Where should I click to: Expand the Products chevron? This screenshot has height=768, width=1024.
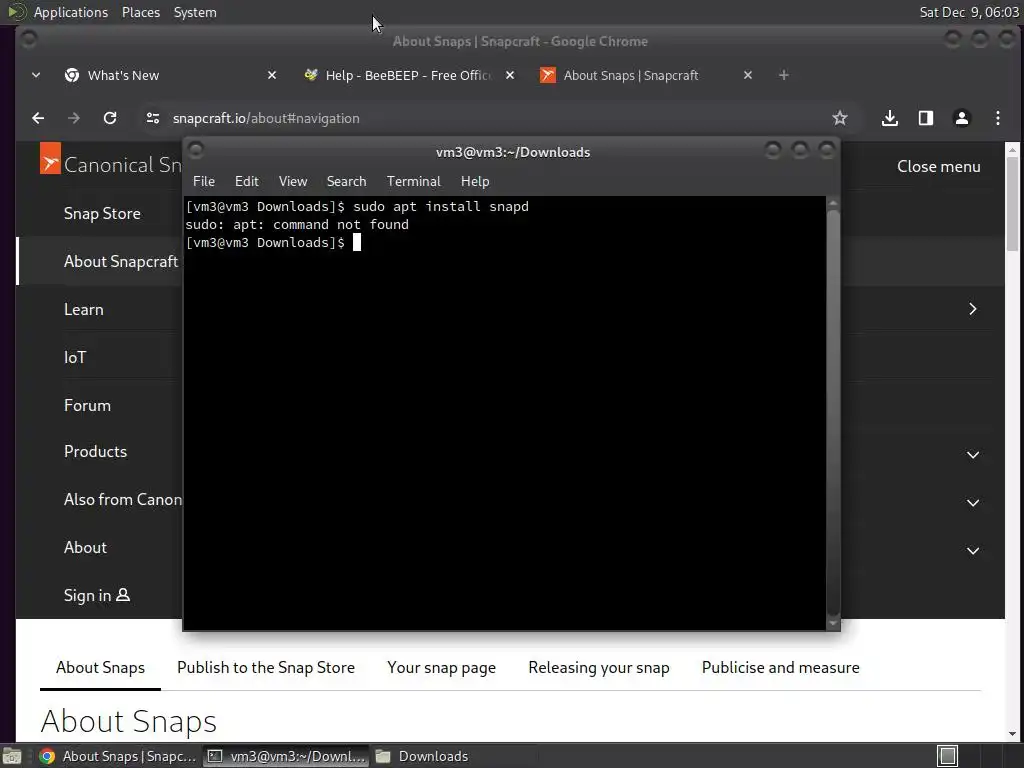[972, 455]
